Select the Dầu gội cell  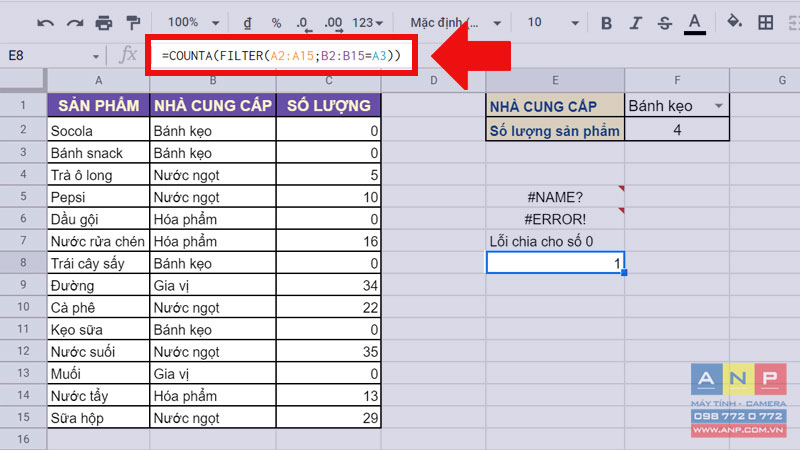[x=98, y=219]
